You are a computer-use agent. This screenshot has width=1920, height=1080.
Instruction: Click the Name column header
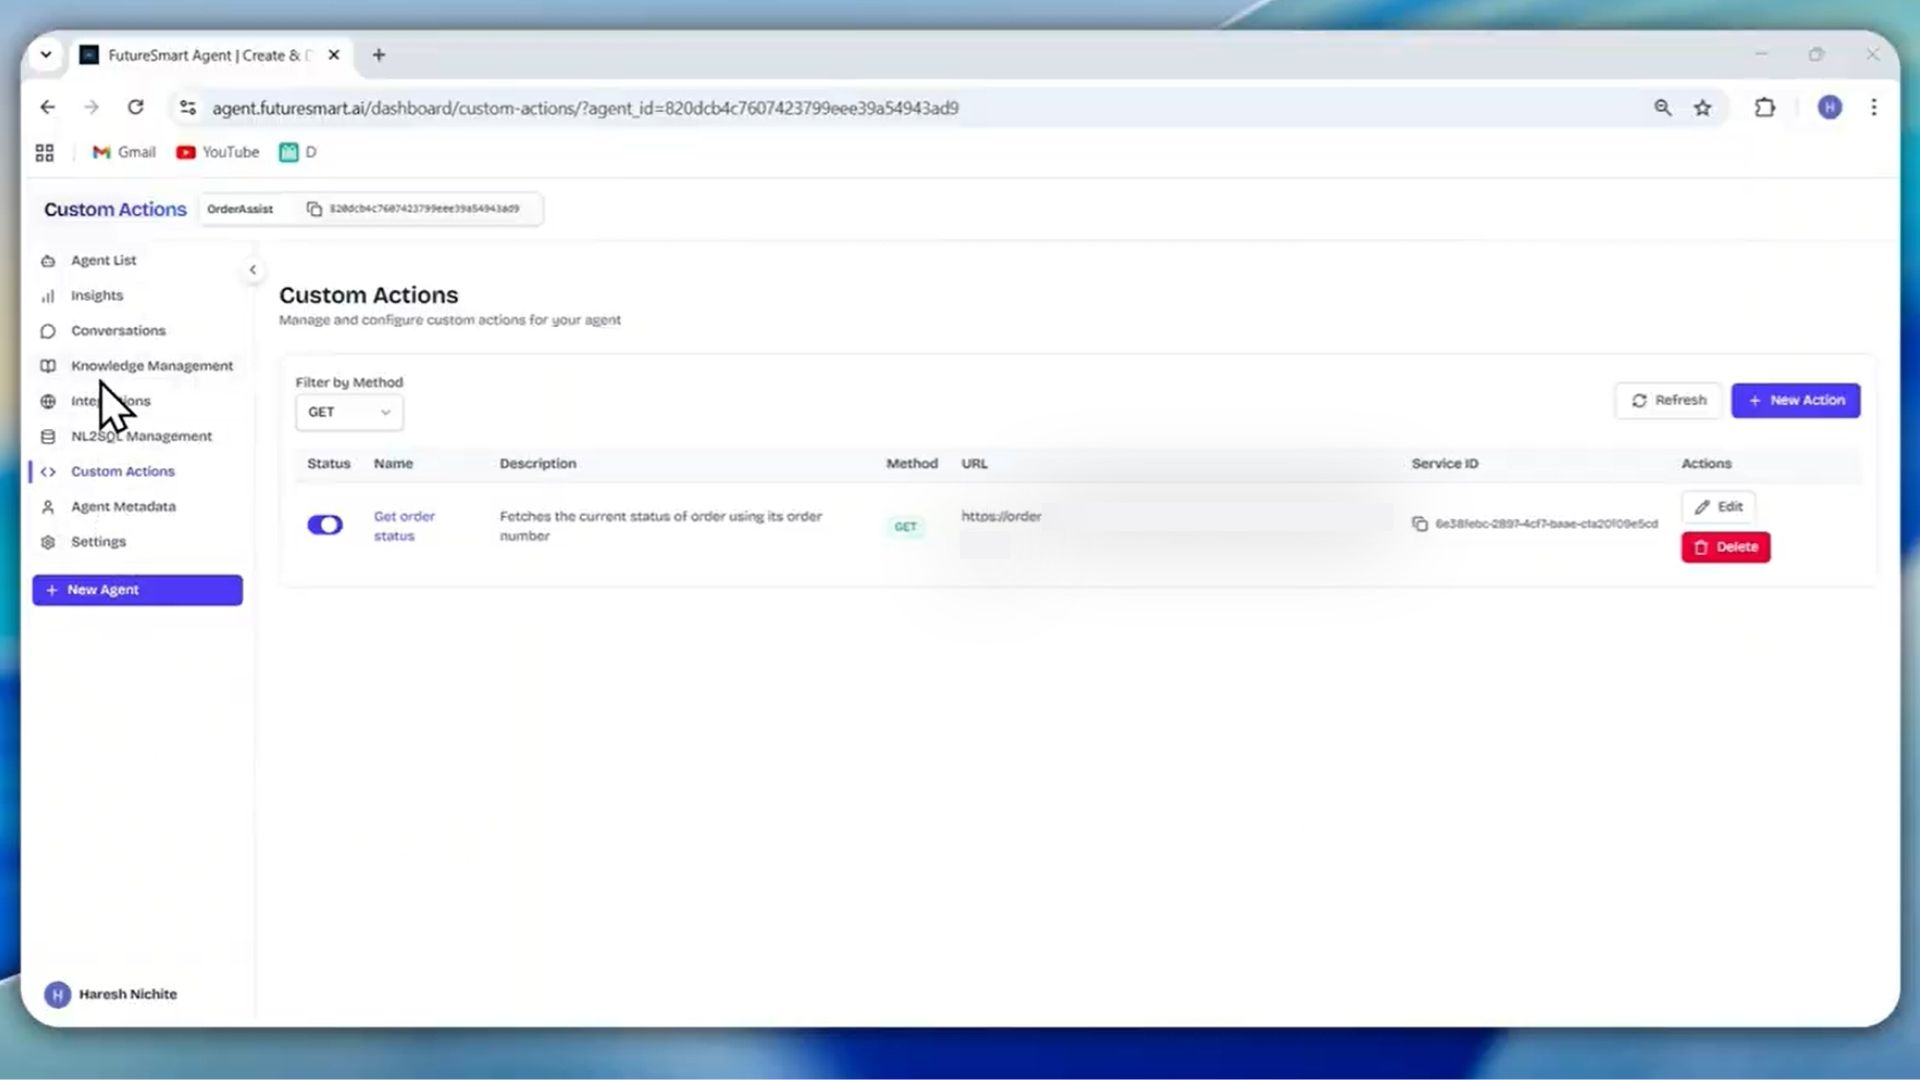[393, 463]
